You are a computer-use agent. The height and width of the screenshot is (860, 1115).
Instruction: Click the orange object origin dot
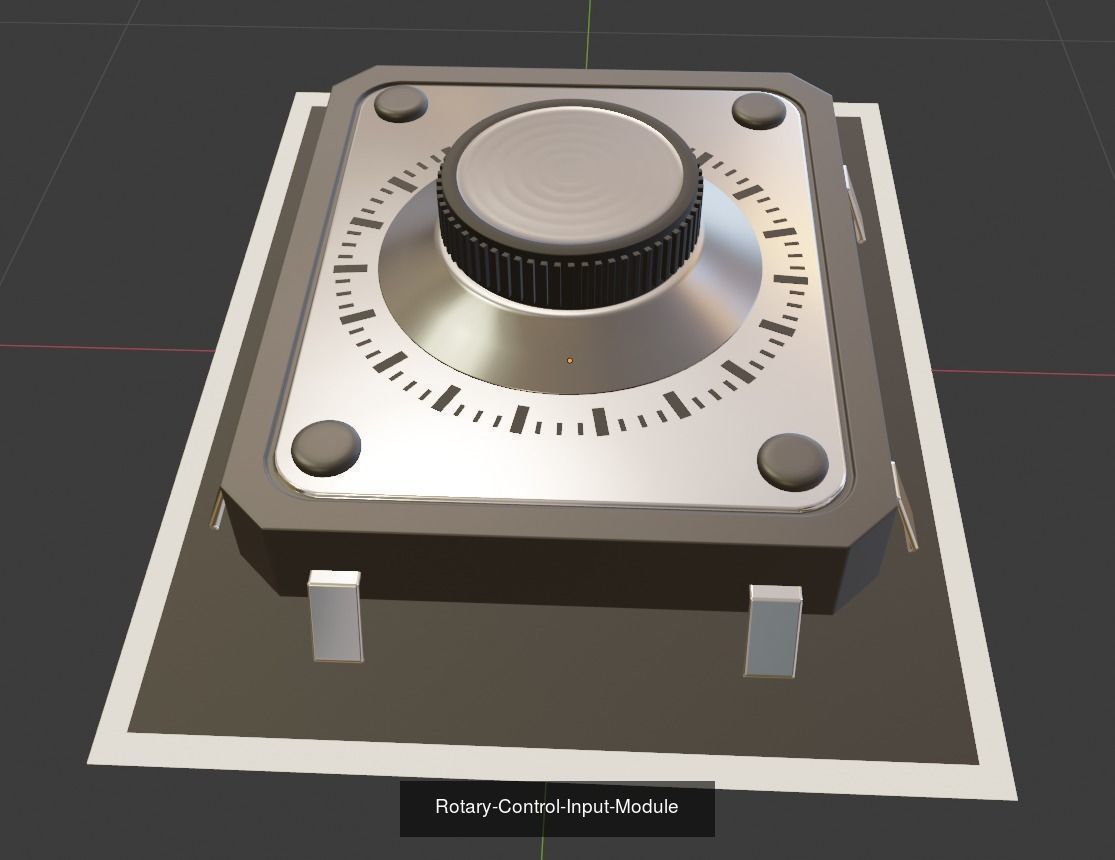[570, 361]
